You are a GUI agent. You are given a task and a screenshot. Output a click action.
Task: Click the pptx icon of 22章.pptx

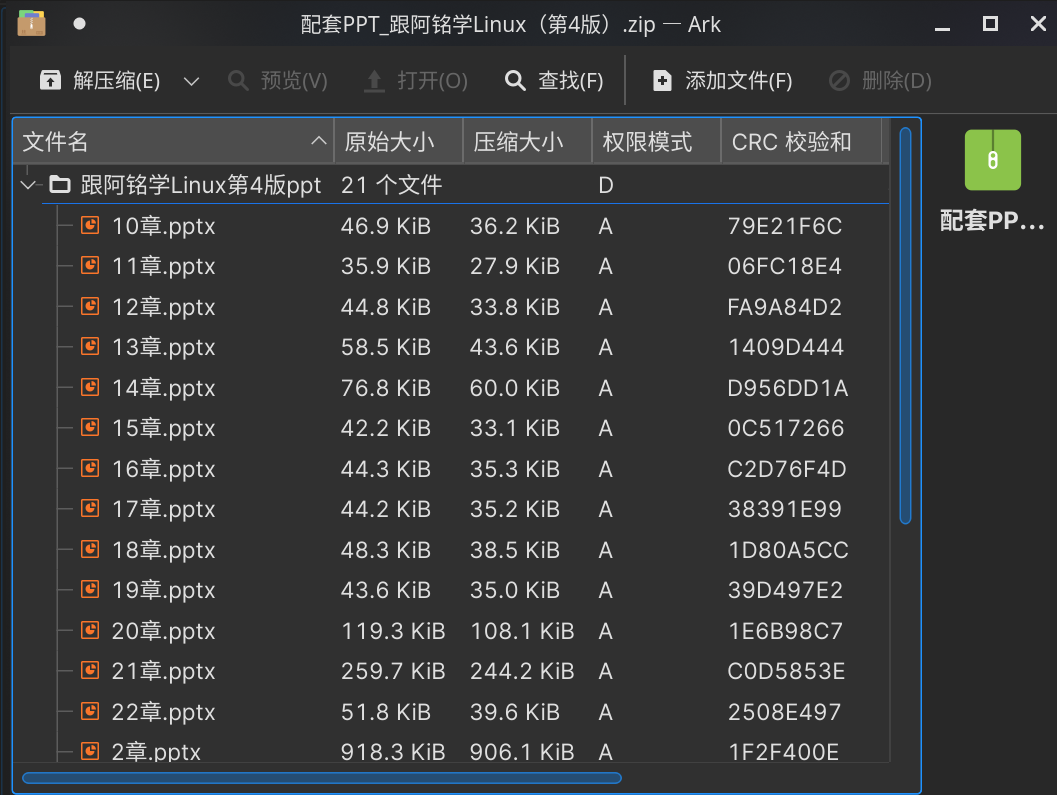[90, 711]
